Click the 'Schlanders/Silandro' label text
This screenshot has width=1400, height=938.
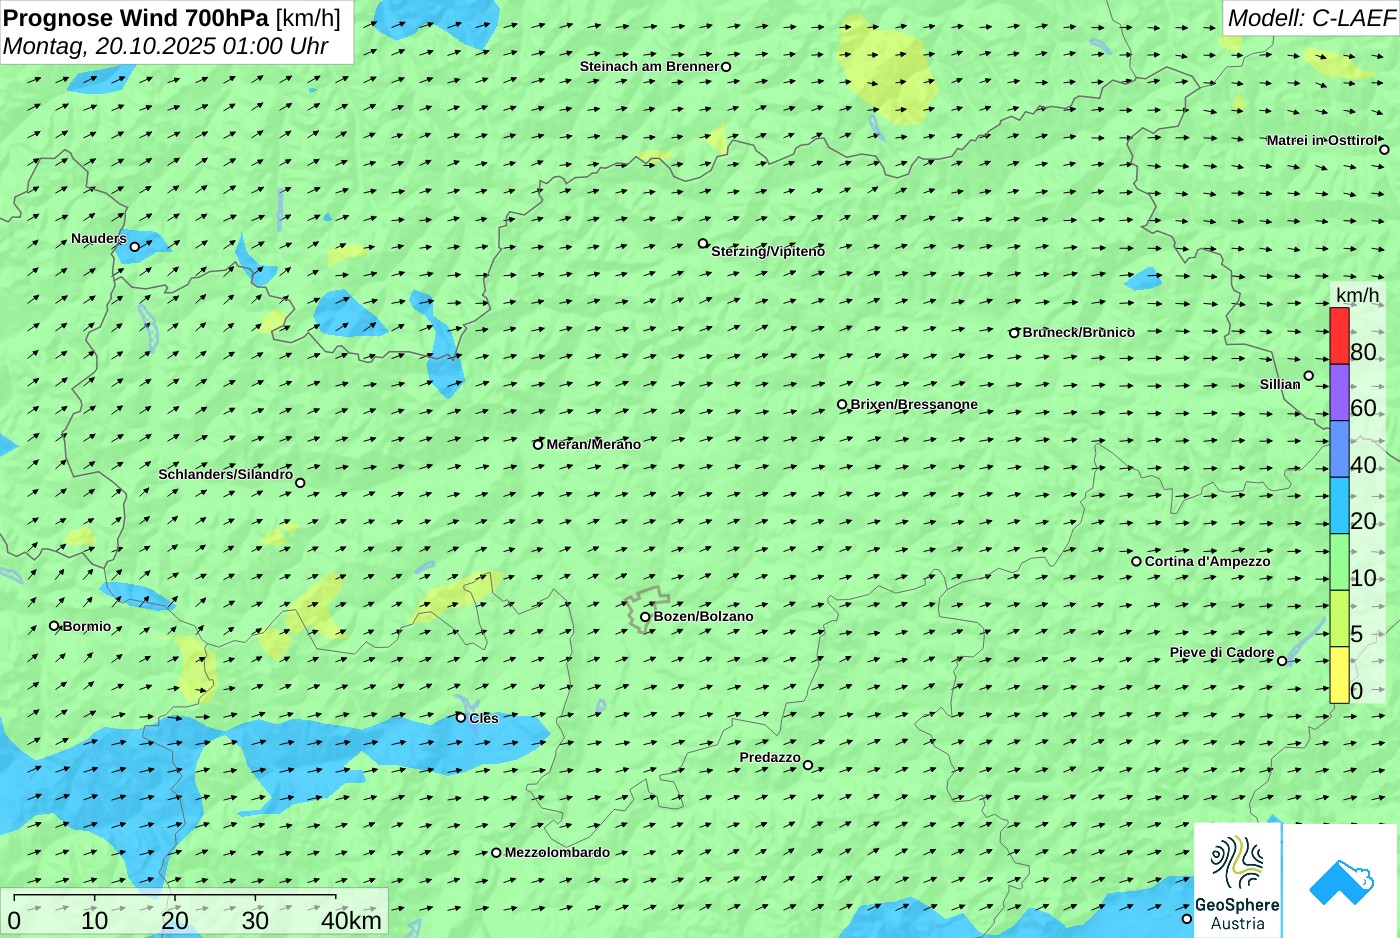tap(226, 475)
